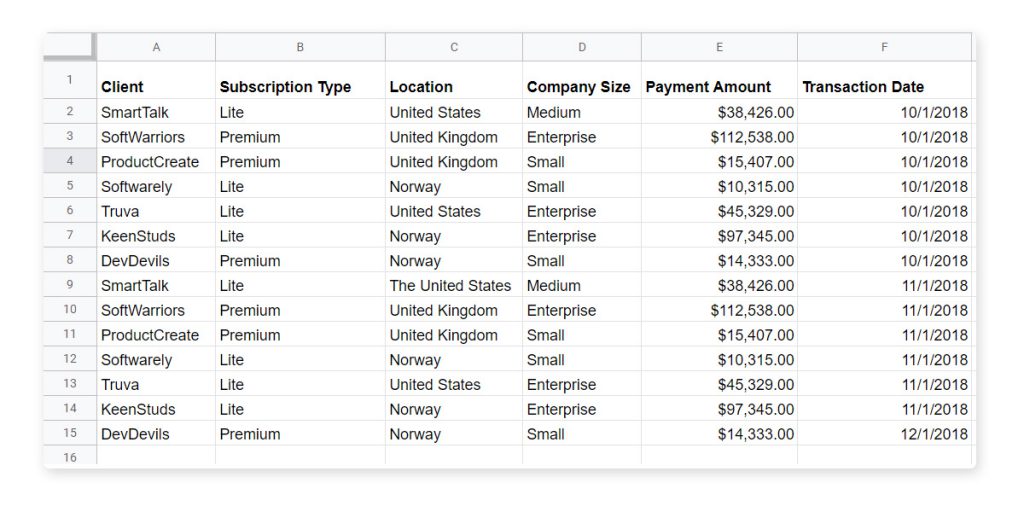Select row 16 header
Image resolution: width=1024 pixels, height=512 pixels.
pos(70,456)
